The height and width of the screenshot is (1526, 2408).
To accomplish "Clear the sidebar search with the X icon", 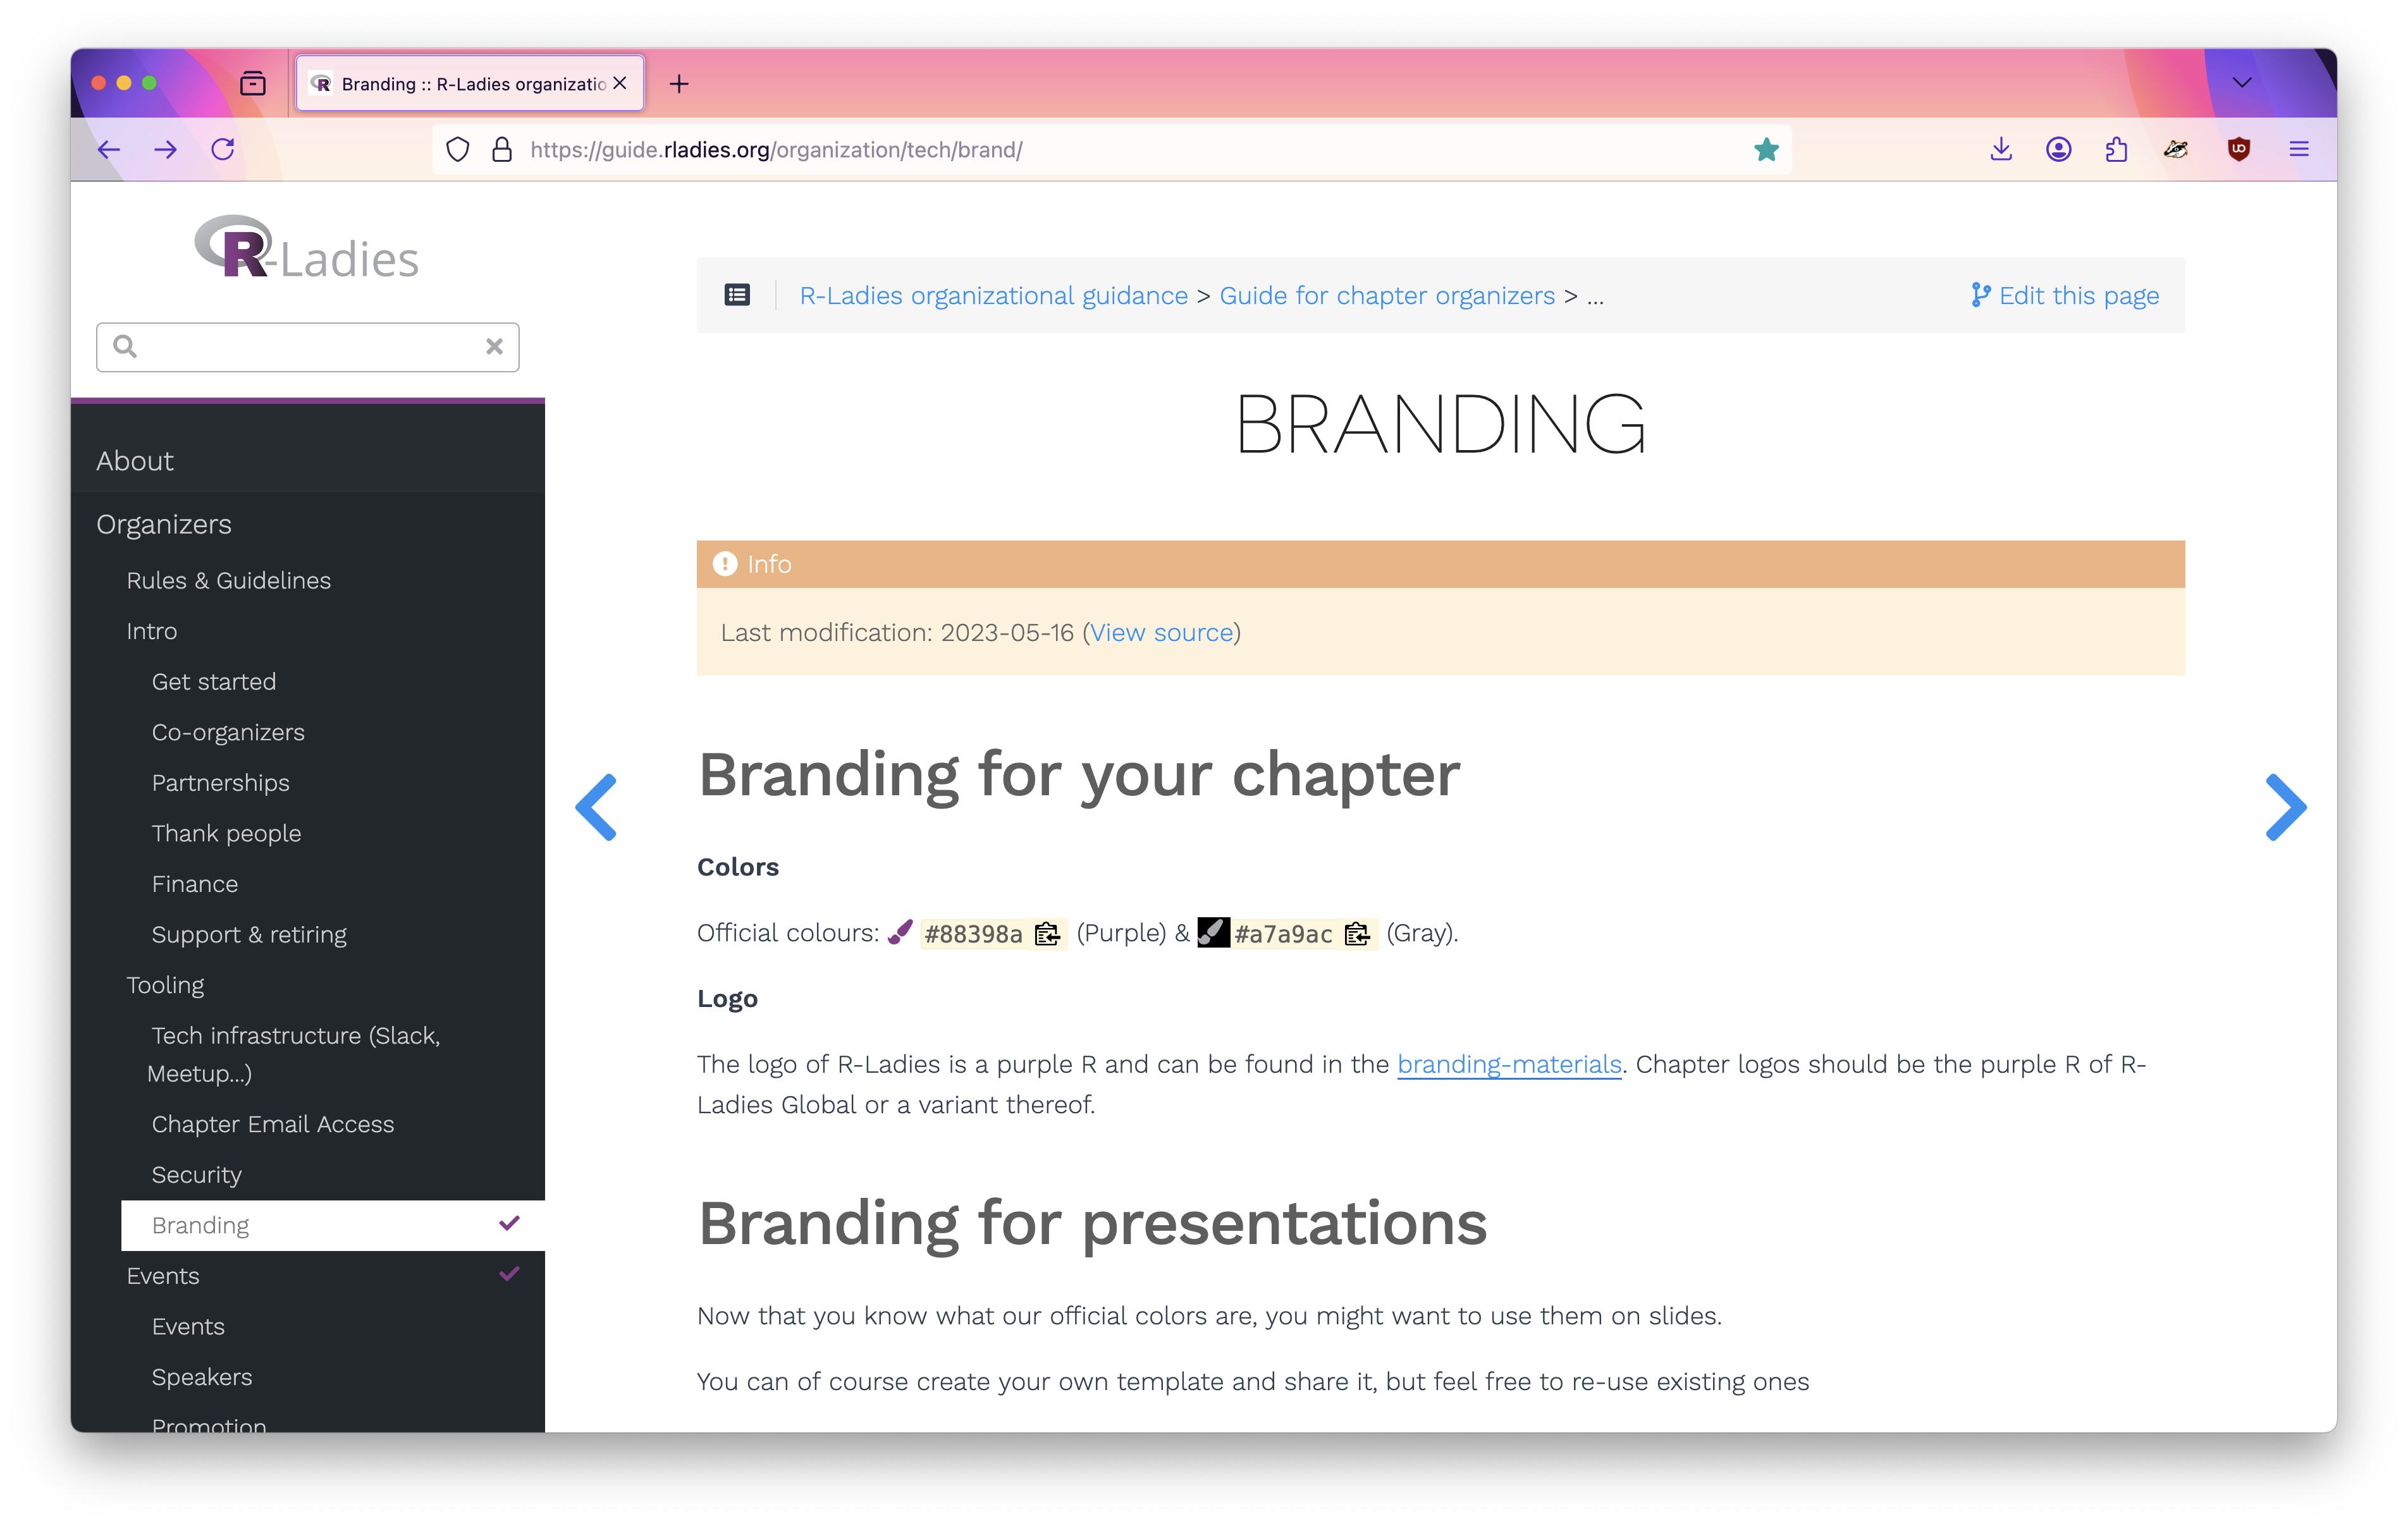I will coord(494,347).
